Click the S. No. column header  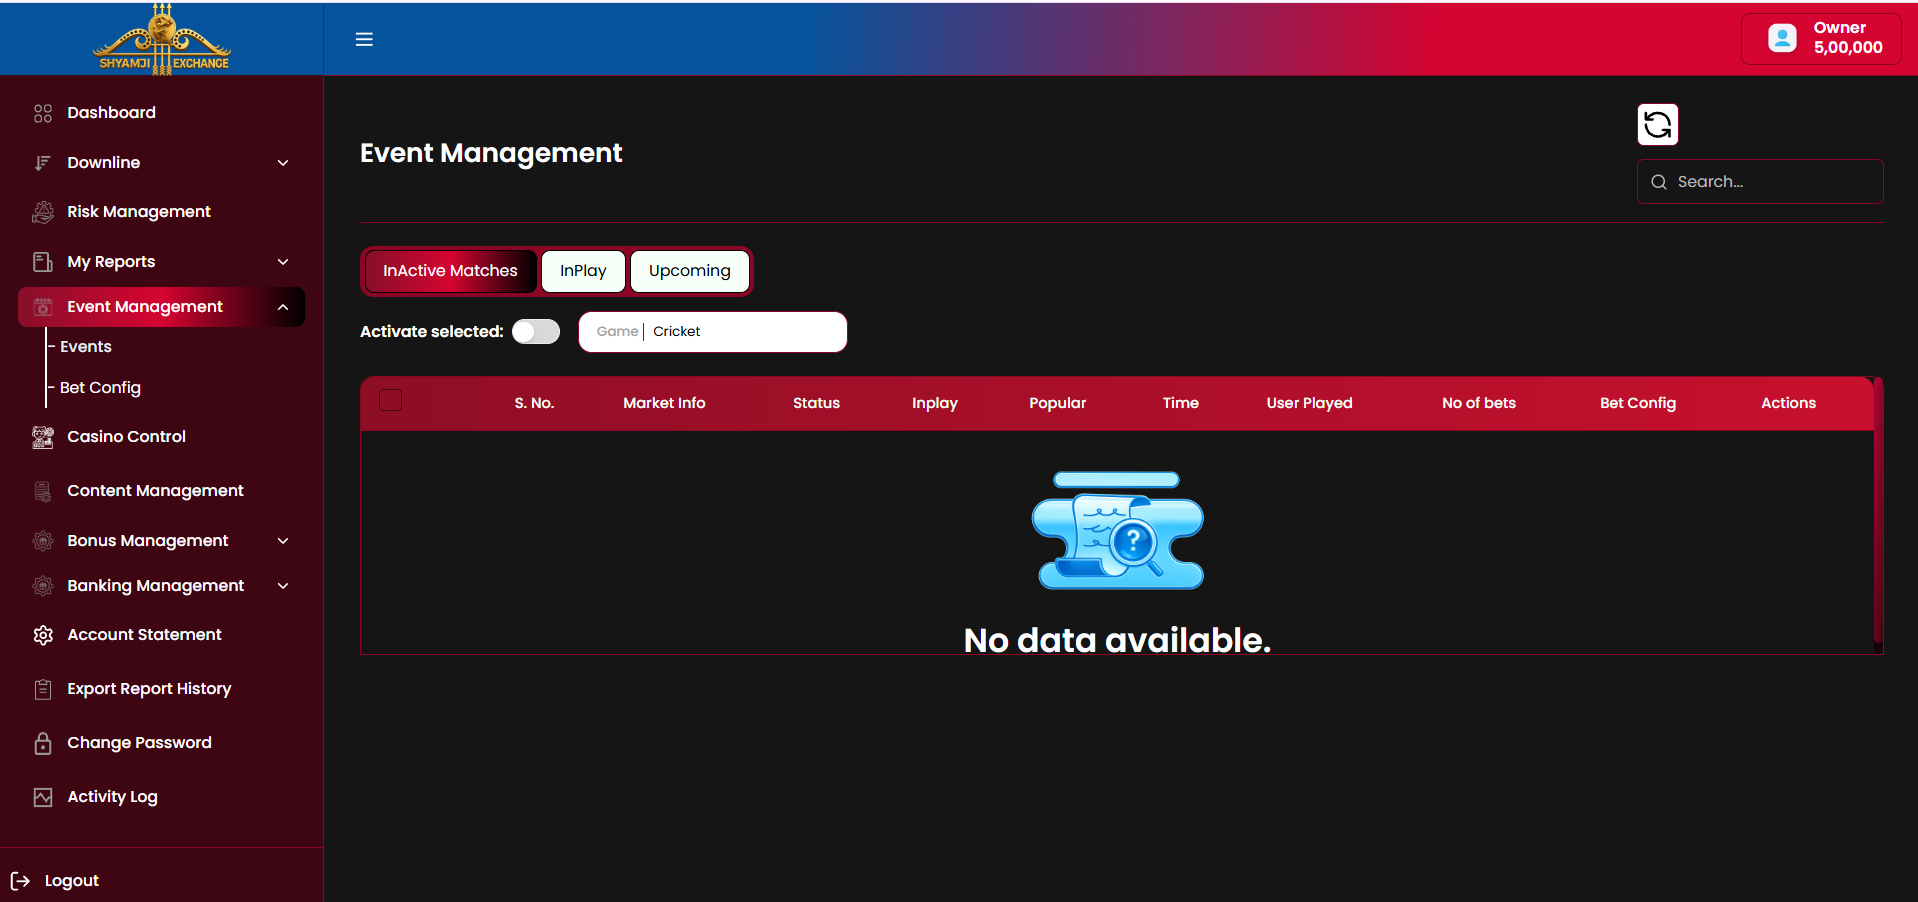click(x=534, y=403)
